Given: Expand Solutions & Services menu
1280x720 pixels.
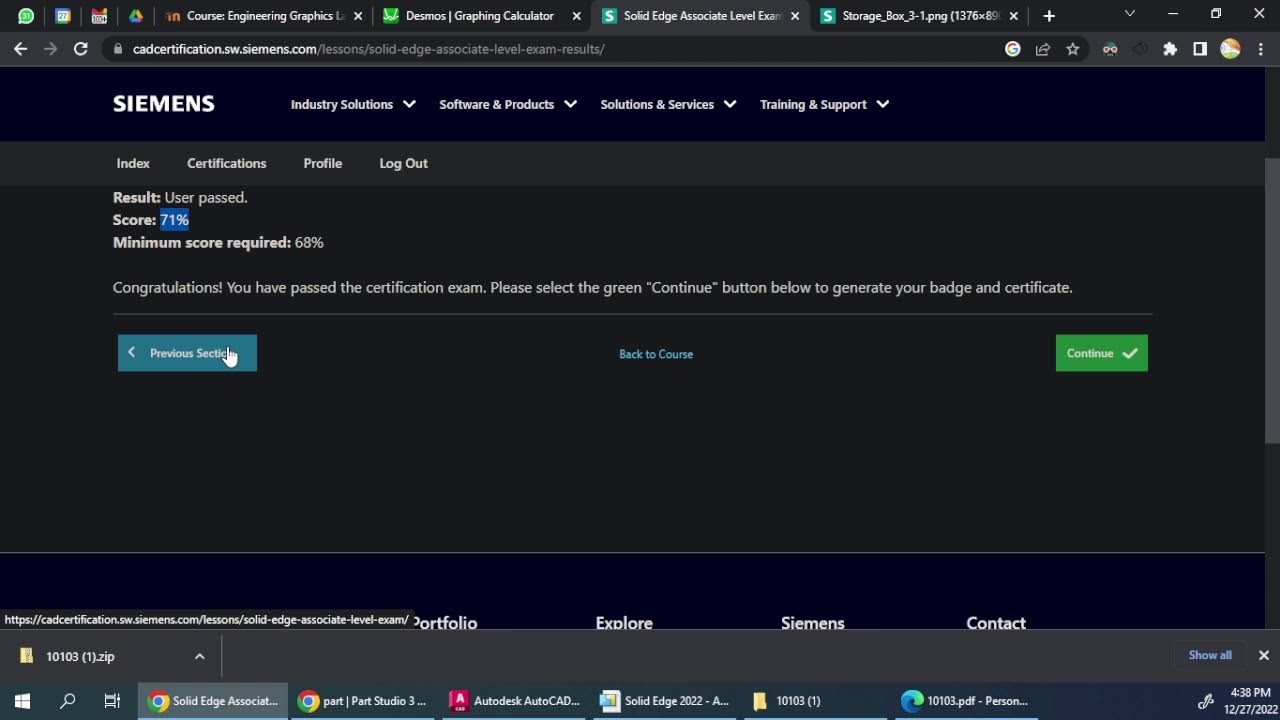Looking at the screenshot, I should click(668, 104).
